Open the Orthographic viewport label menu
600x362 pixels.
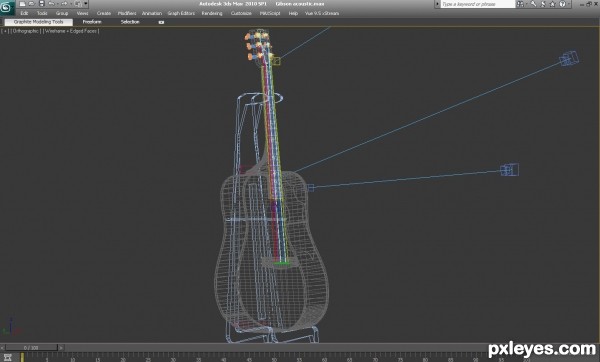(26, 31)
